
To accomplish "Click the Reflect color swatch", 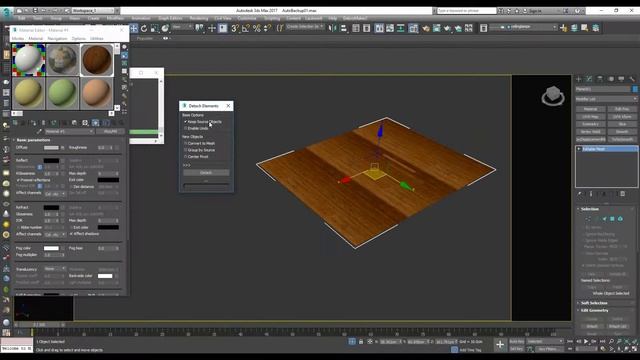I will coord(51,160).
